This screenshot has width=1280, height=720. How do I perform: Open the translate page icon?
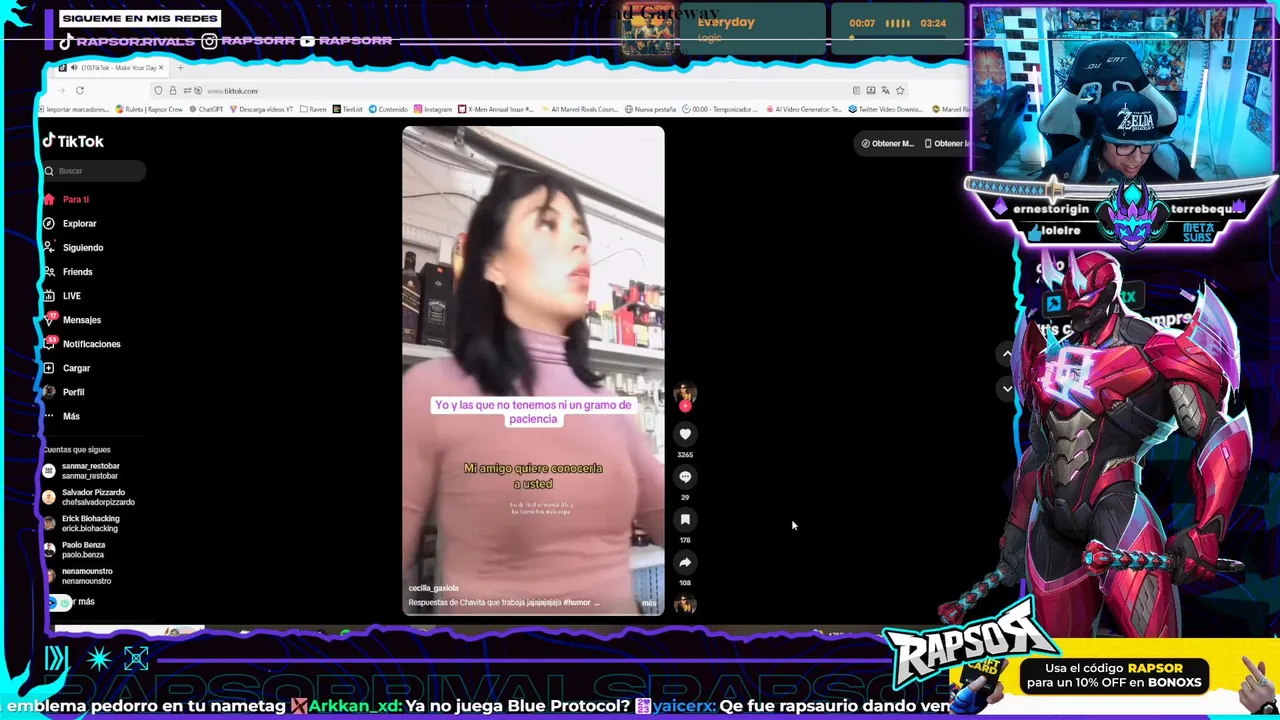[x=885, y=90]
